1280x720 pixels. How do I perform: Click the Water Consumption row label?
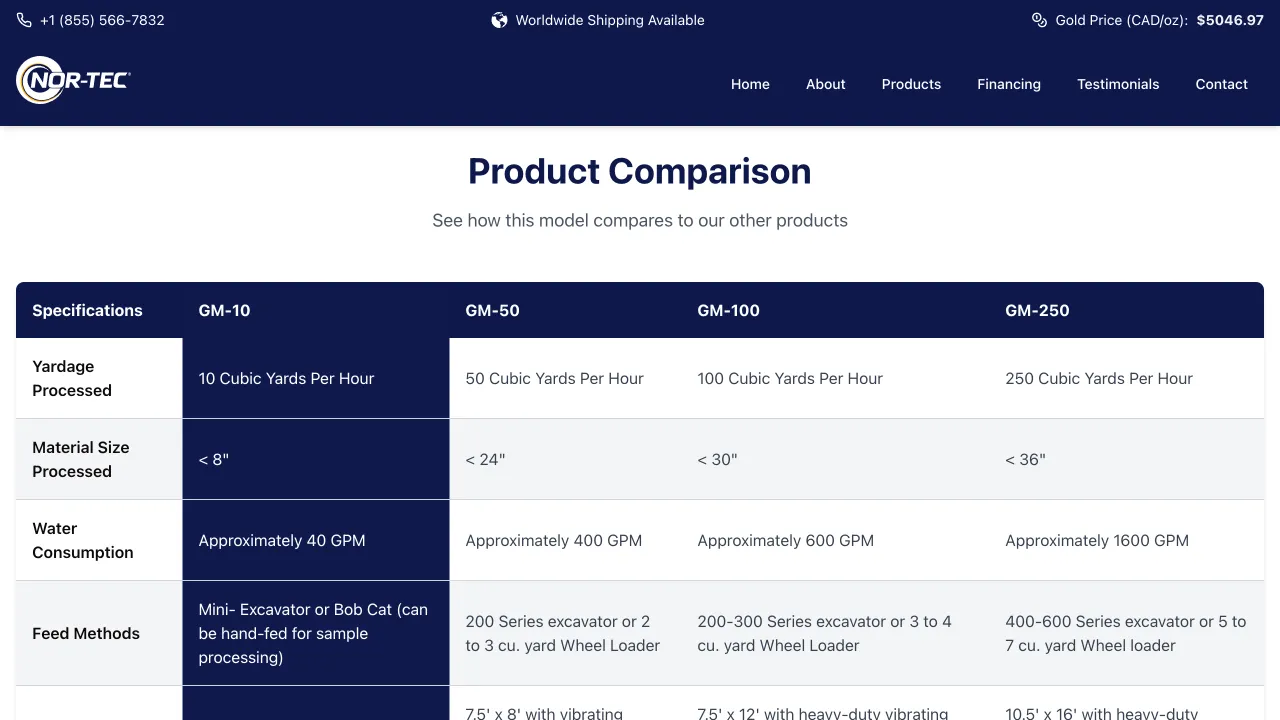[82, 540]
